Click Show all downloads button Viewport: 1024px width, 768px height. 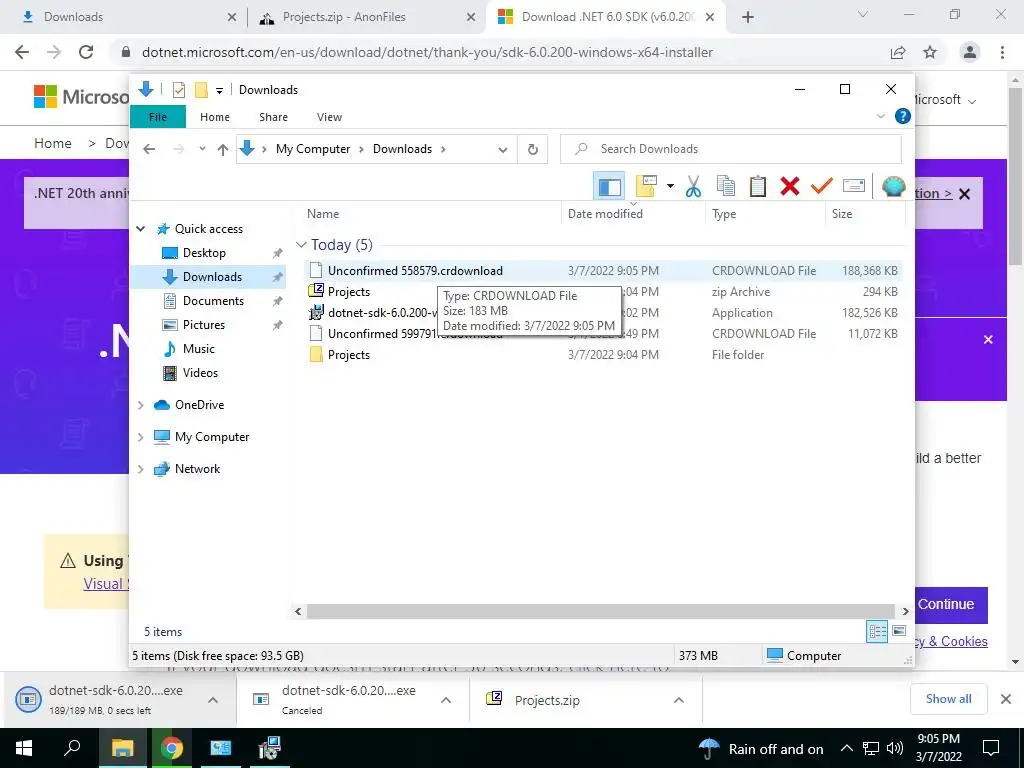point(949,699)
